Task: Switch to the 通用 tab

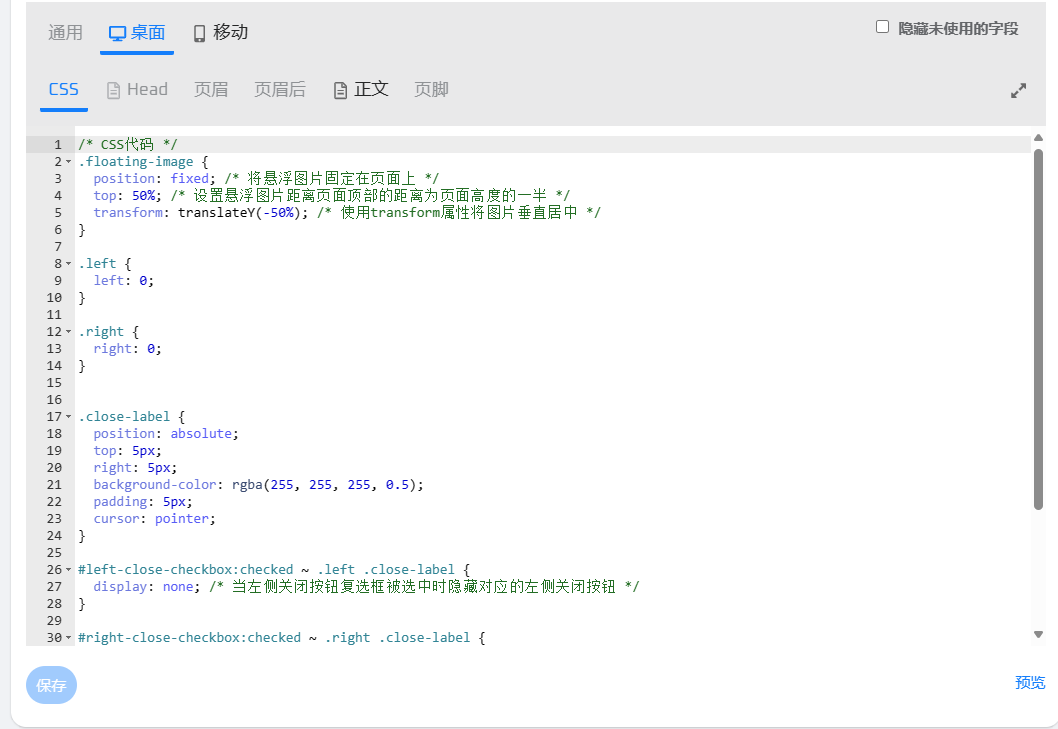Action: pos(66,33)
